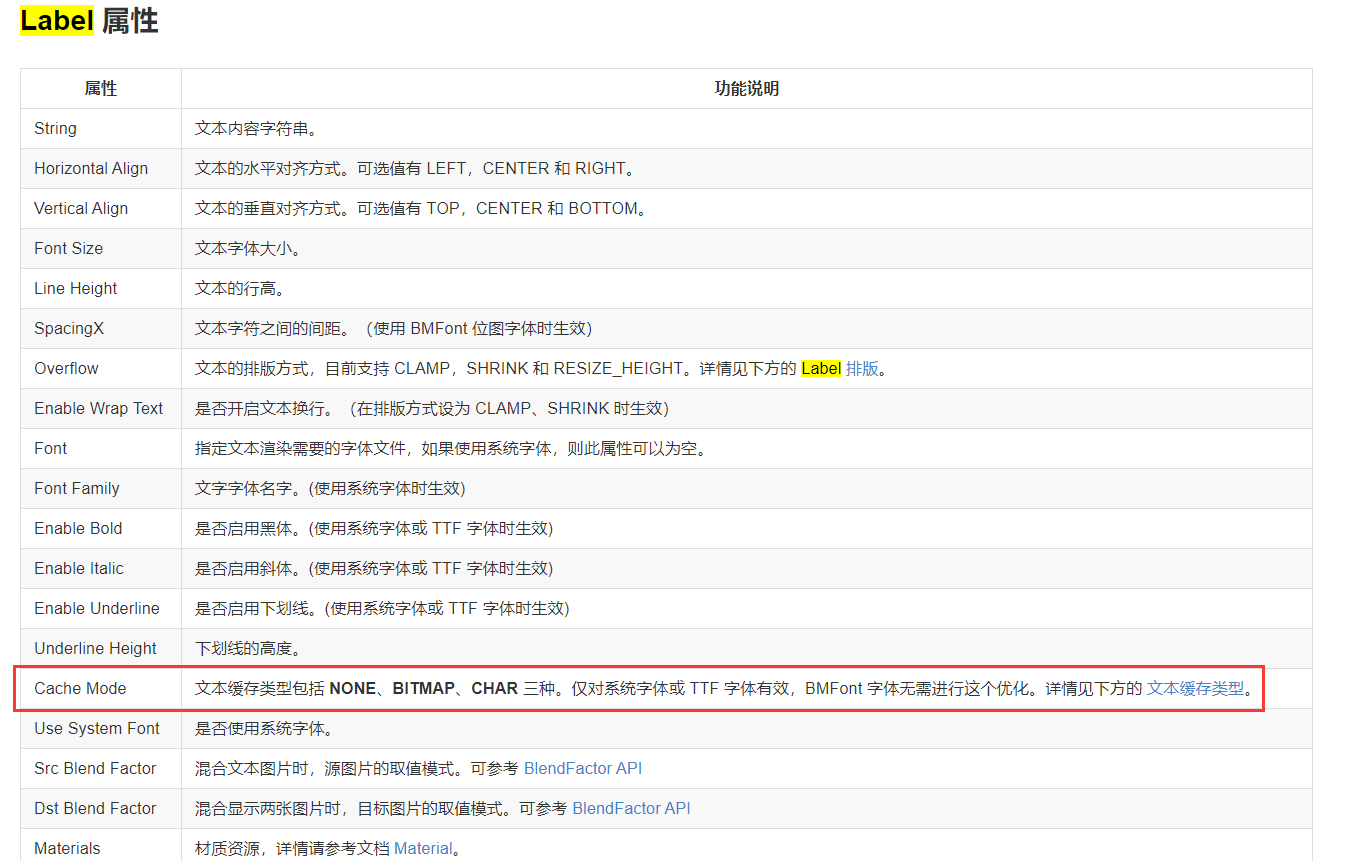This screenshot has width=1356, height=861.
Task: Click the "功能说明" column header
Action: [x=746, y=88]
